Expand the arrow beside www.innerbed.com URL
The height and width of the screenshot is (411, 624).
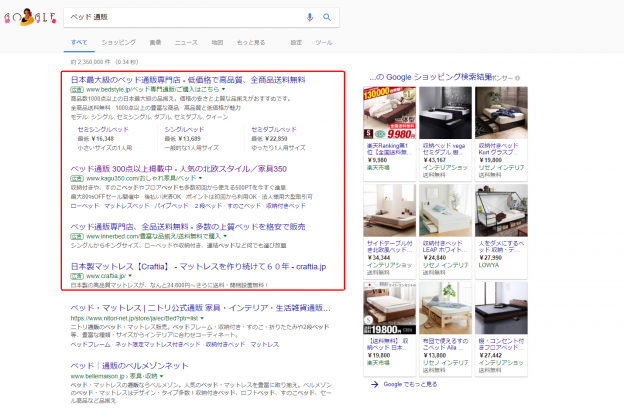point(225,236)
